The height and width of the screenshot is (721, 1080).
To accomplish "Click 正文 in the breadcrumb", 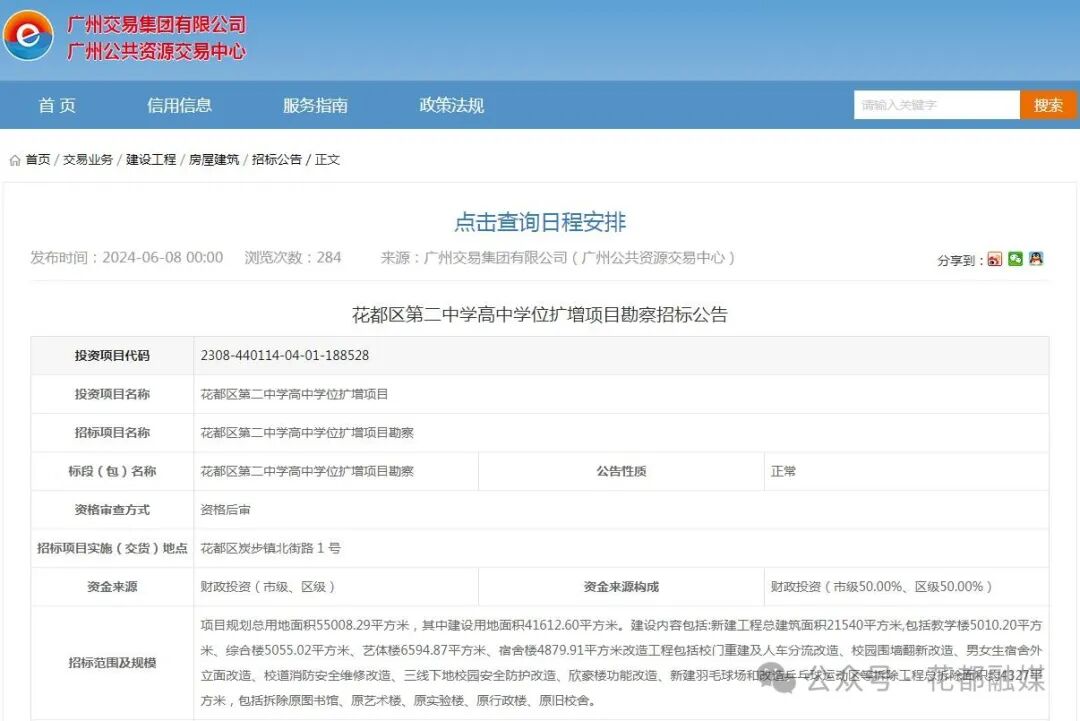I will click(327, 160).
